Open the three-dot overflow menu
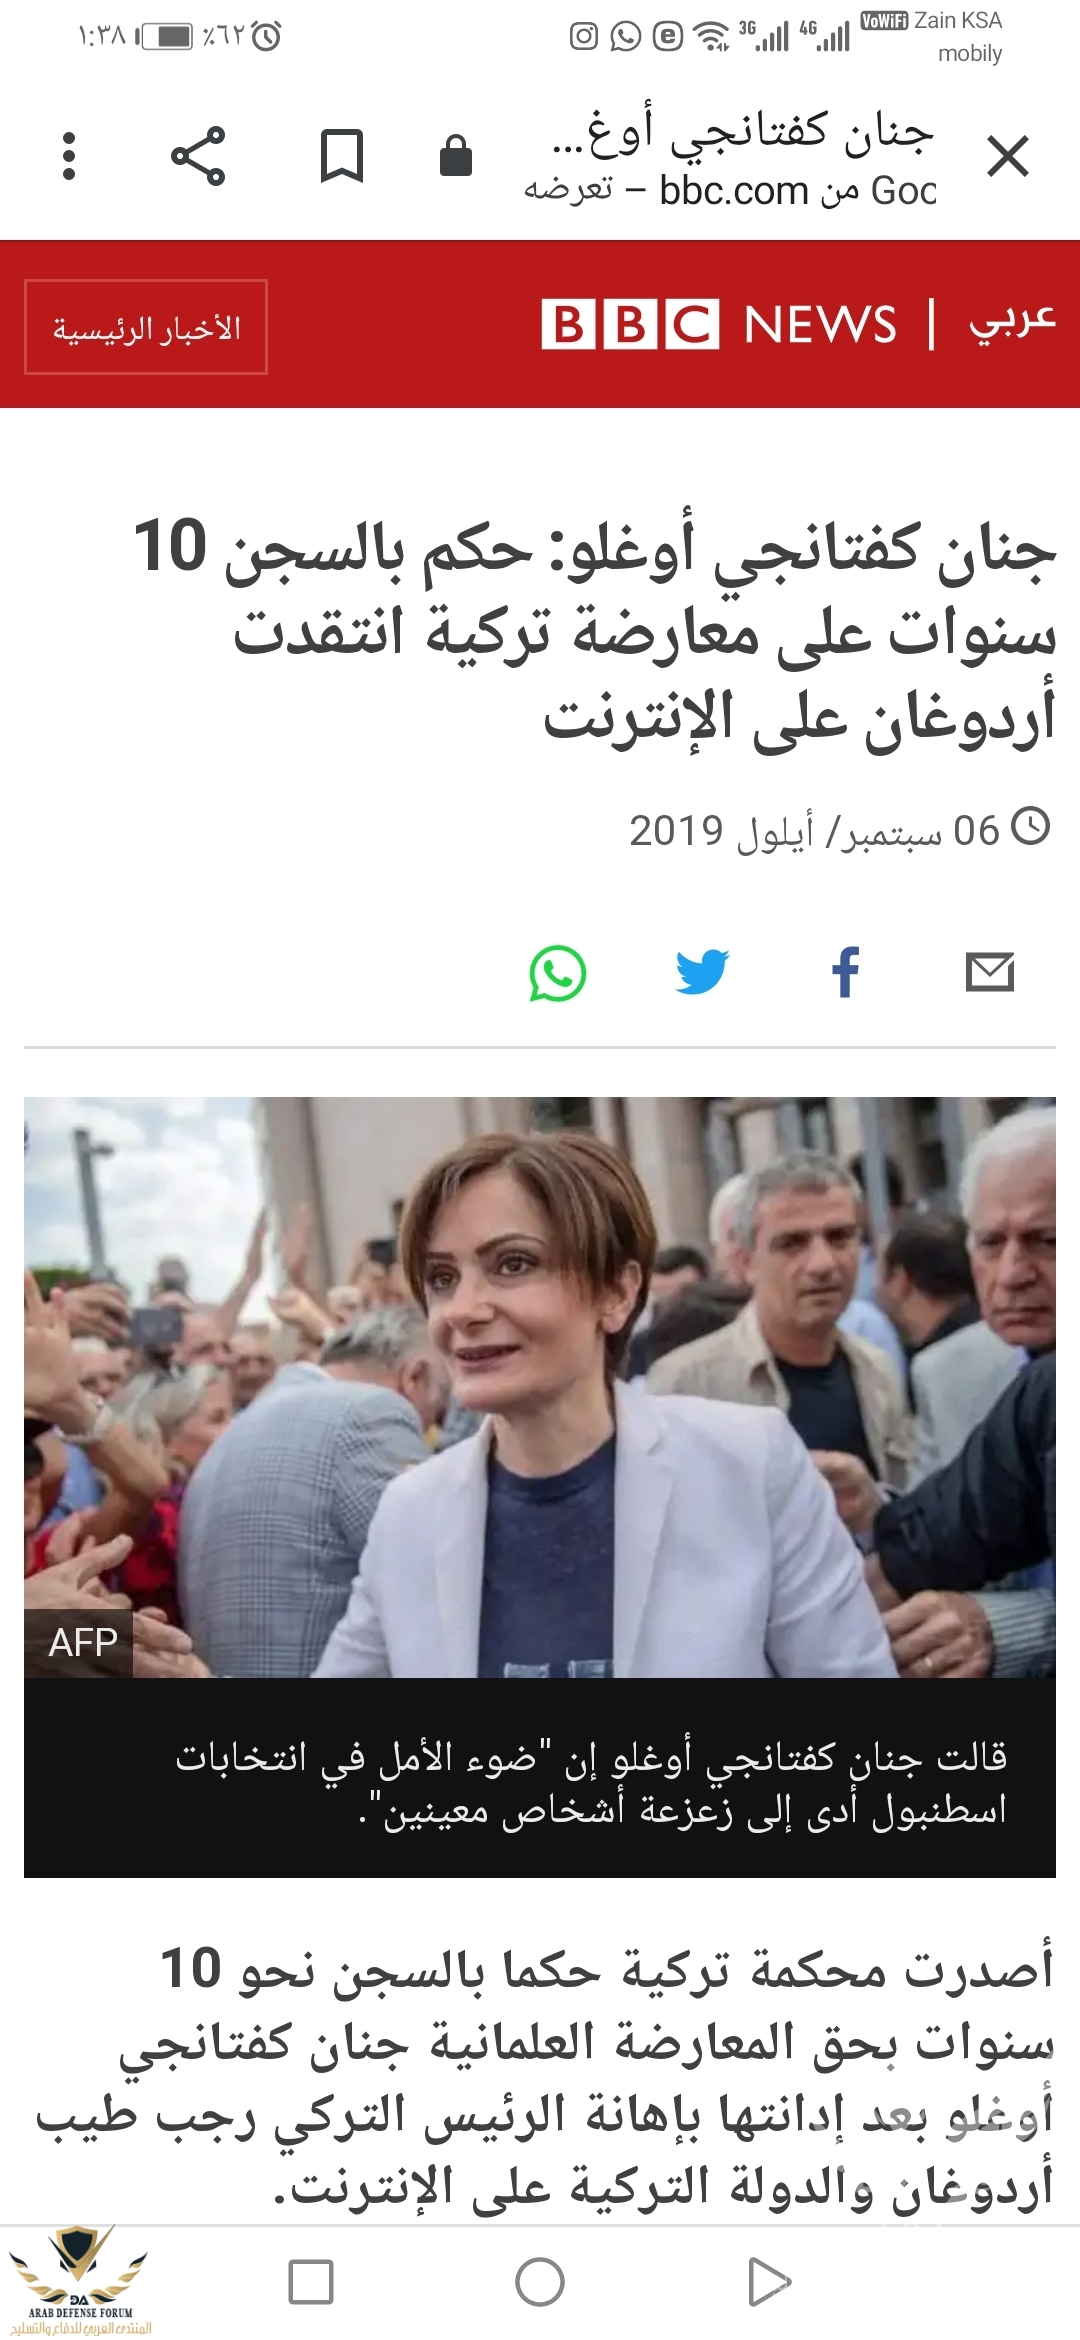The height and width of the screenshot is (2340, 1080). (68, 156)
